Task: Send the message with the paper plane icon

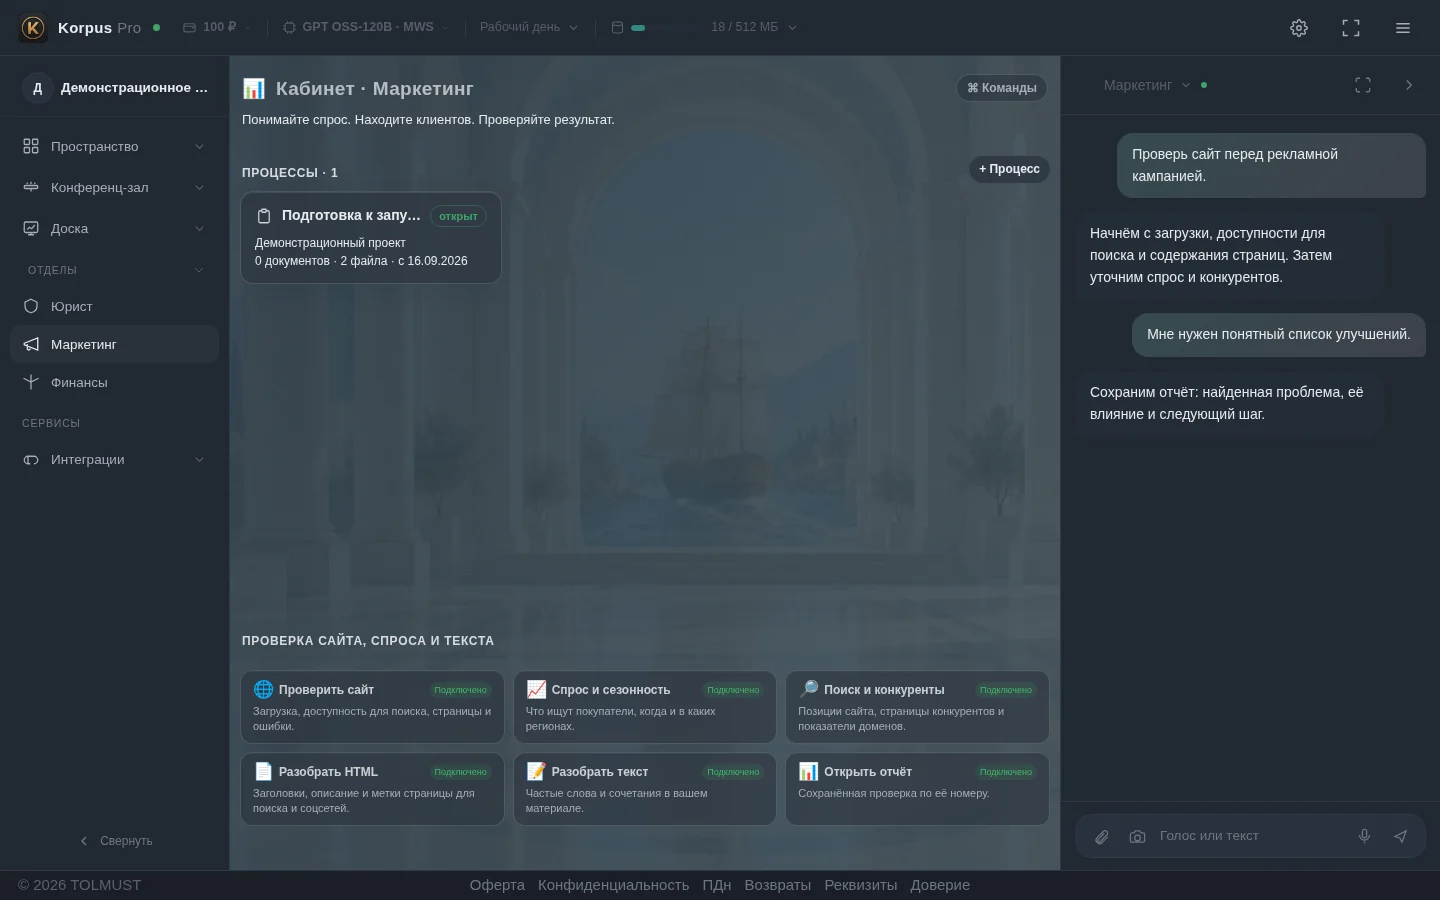Action: coord(1400,836)
